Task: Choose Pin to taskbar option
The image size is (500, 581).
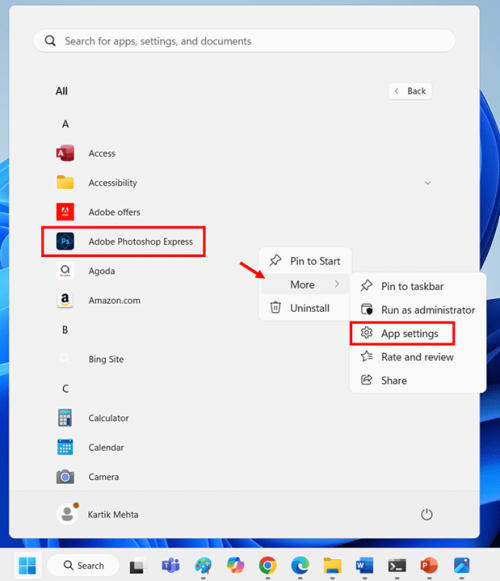Action: pyautogui.click(x=418, y=286)
